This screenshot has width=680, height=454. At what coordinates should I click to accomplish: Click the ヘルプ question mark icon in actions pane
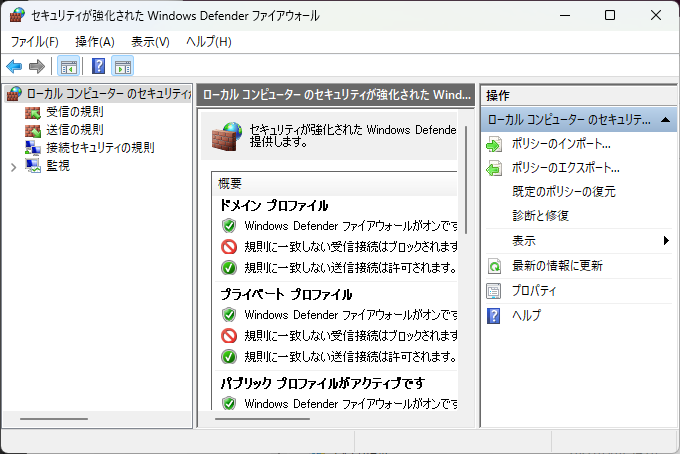coord(494,316)
